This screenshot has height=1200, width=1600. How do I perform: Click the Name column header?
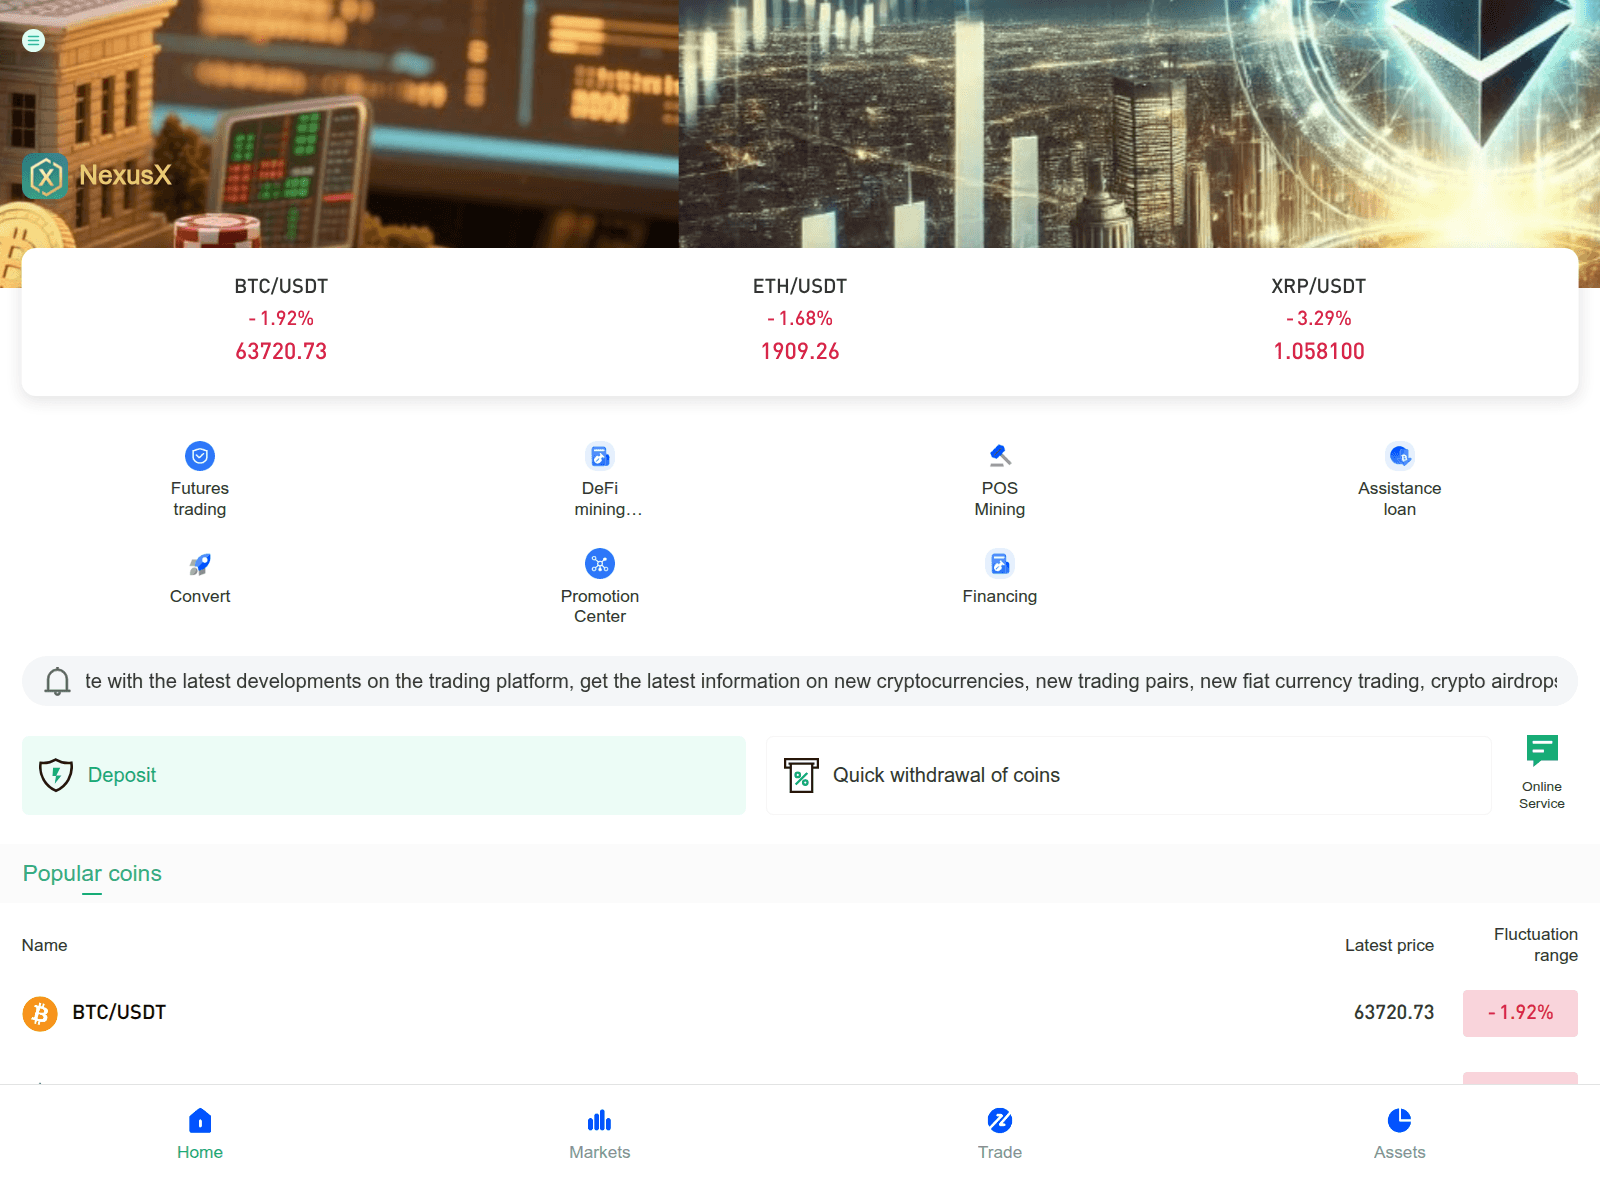45,945
